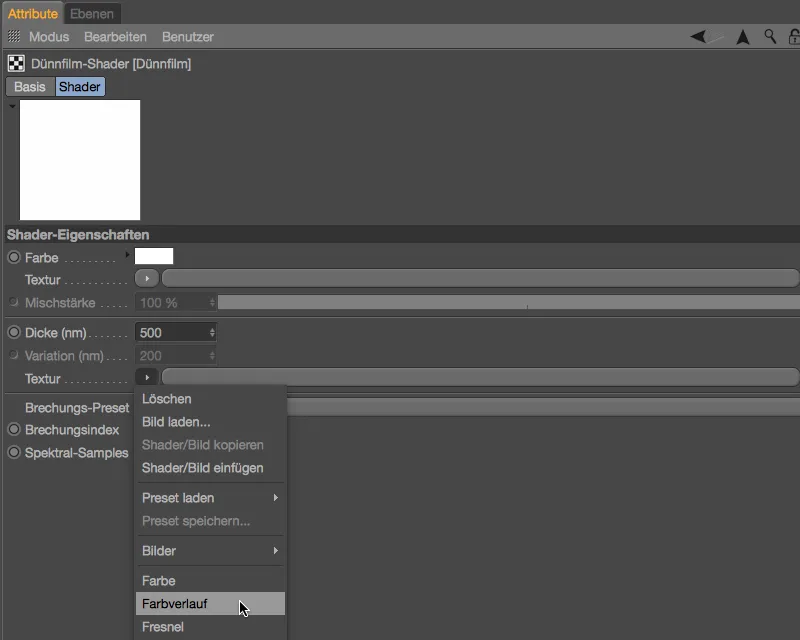
Task: Click the up arrow navigation icon
Action: tap(743, 37)
